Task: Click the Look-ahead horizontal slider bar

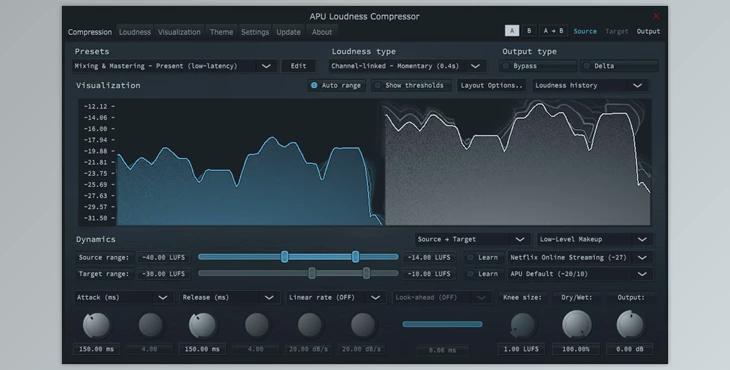Action: click(x=442, y=324)
